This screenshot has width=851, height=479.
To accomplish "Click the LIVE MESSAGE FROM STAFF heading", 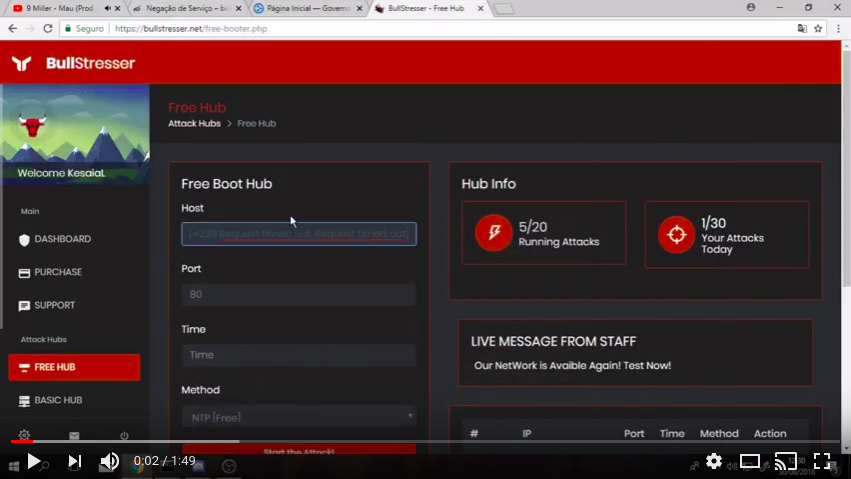I will pyautogui.click(x=553, y=342).
